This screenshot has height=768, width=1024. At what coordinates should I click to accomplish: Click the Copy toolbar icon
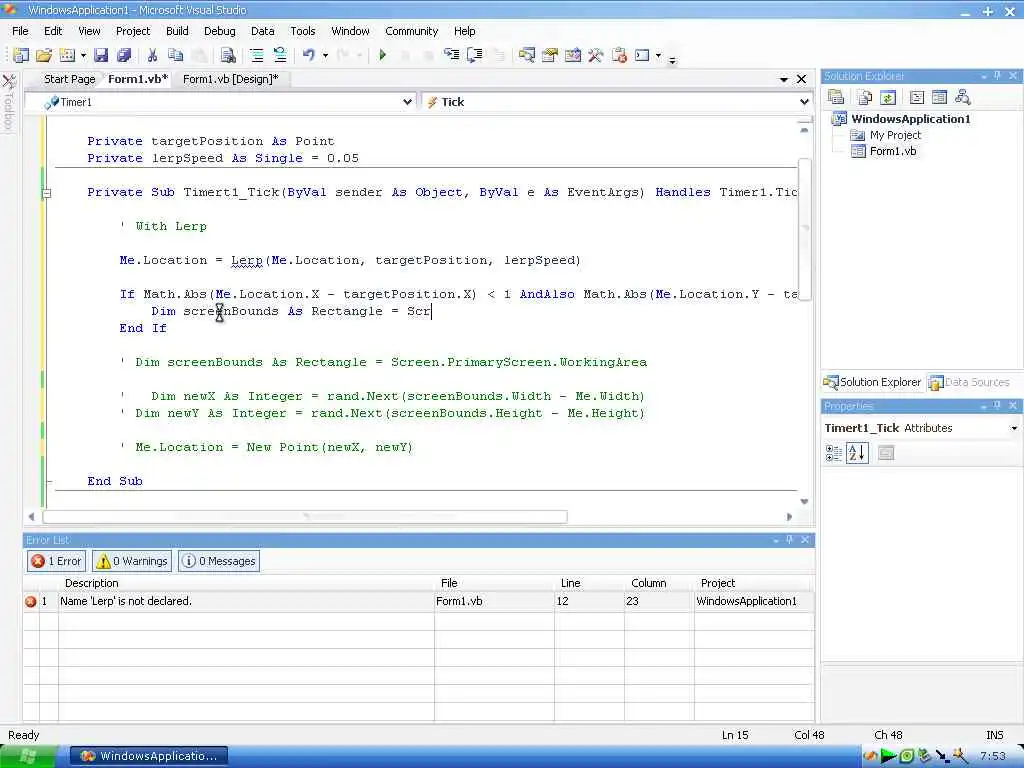[x=175, y=56]
